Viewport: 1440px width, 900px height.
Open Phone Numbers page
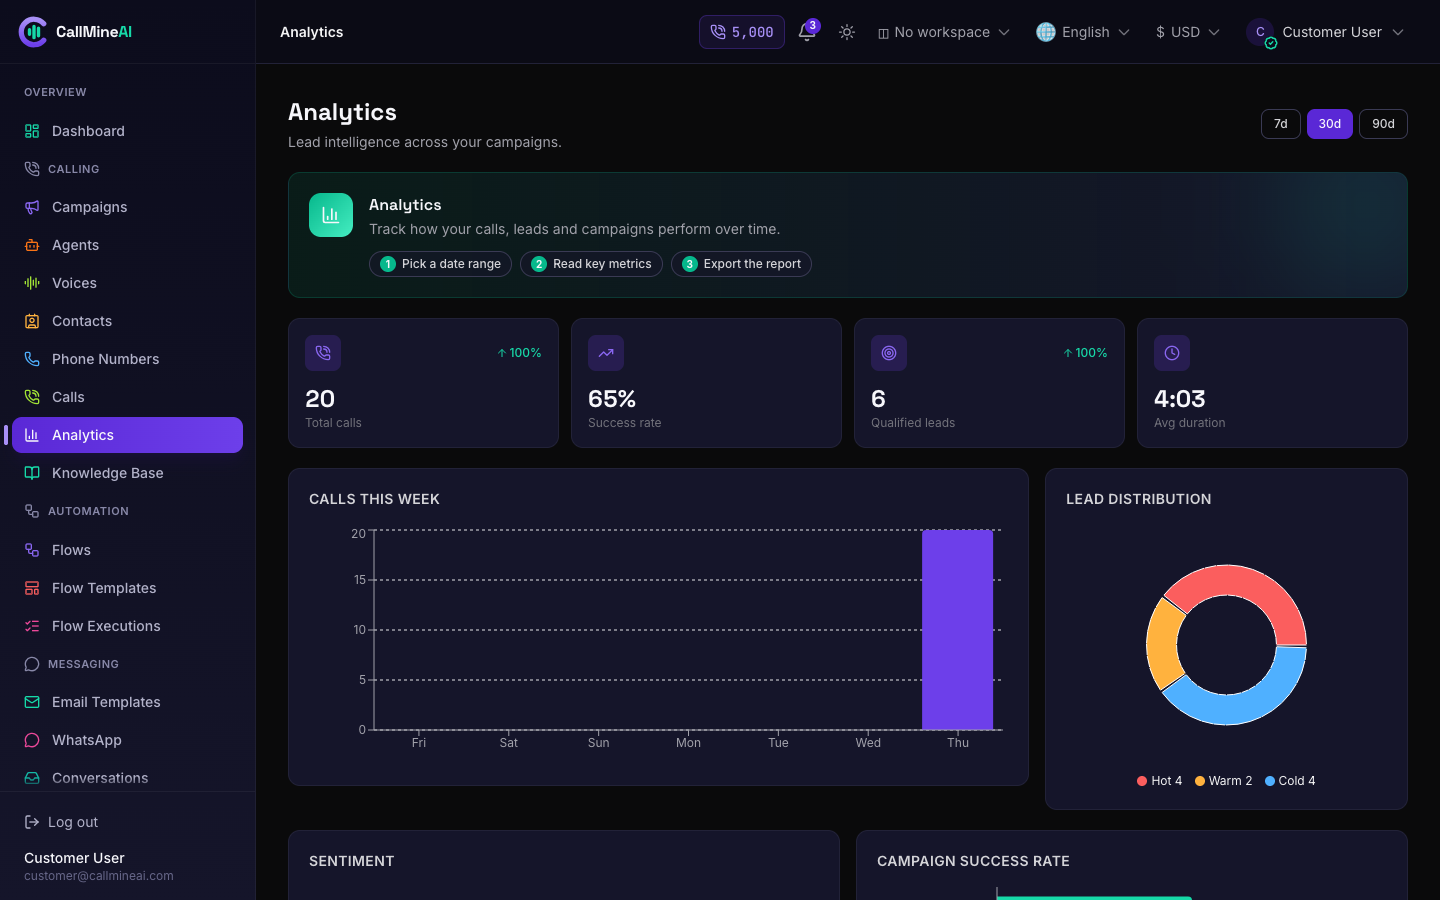[127, 359]
